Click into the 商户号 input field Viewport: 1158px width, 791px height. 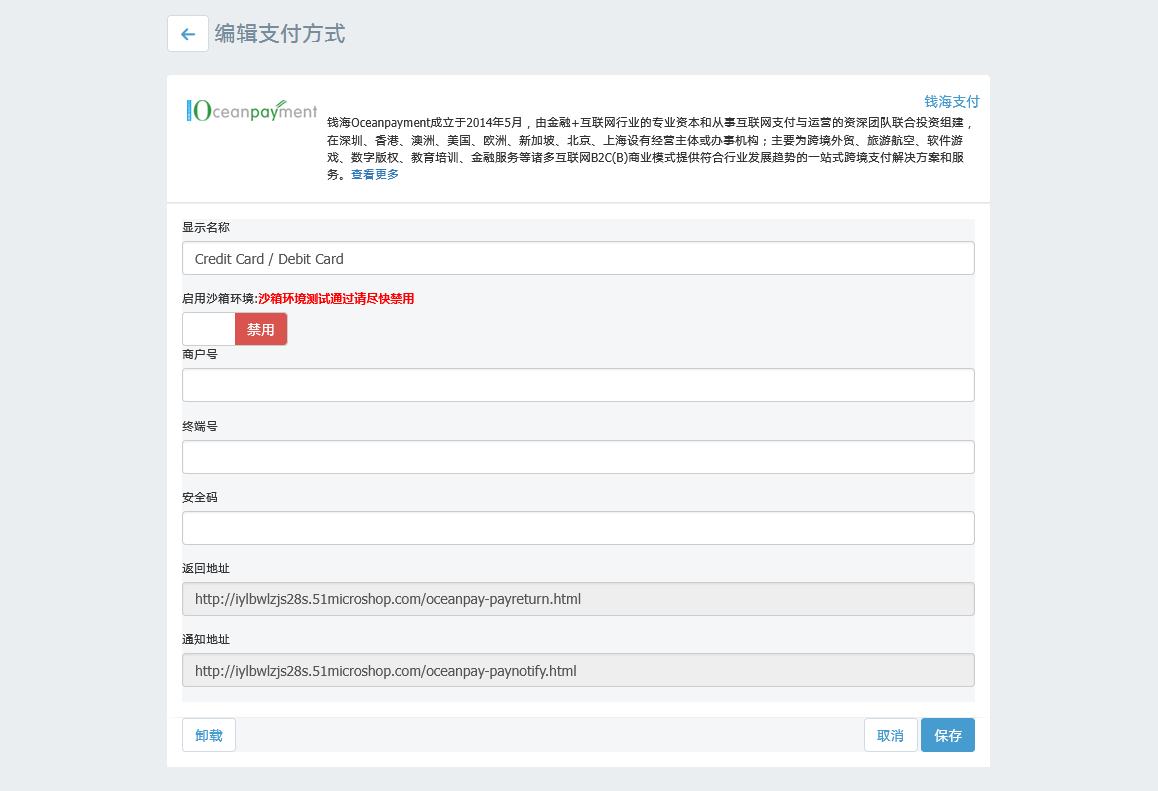click(578, 385)
